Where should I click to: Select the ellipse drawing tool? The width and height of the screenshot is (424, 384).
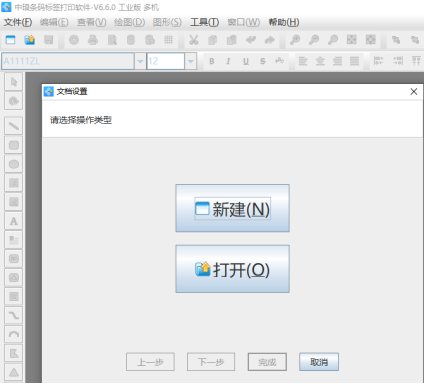tap(14, 164)
